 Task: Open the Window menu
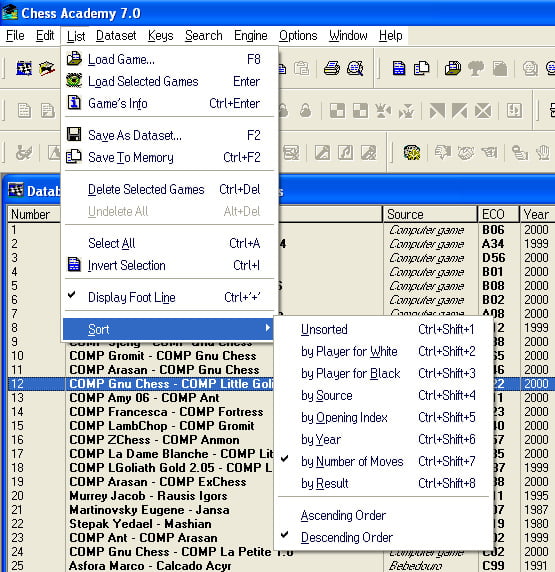point(348,36)
